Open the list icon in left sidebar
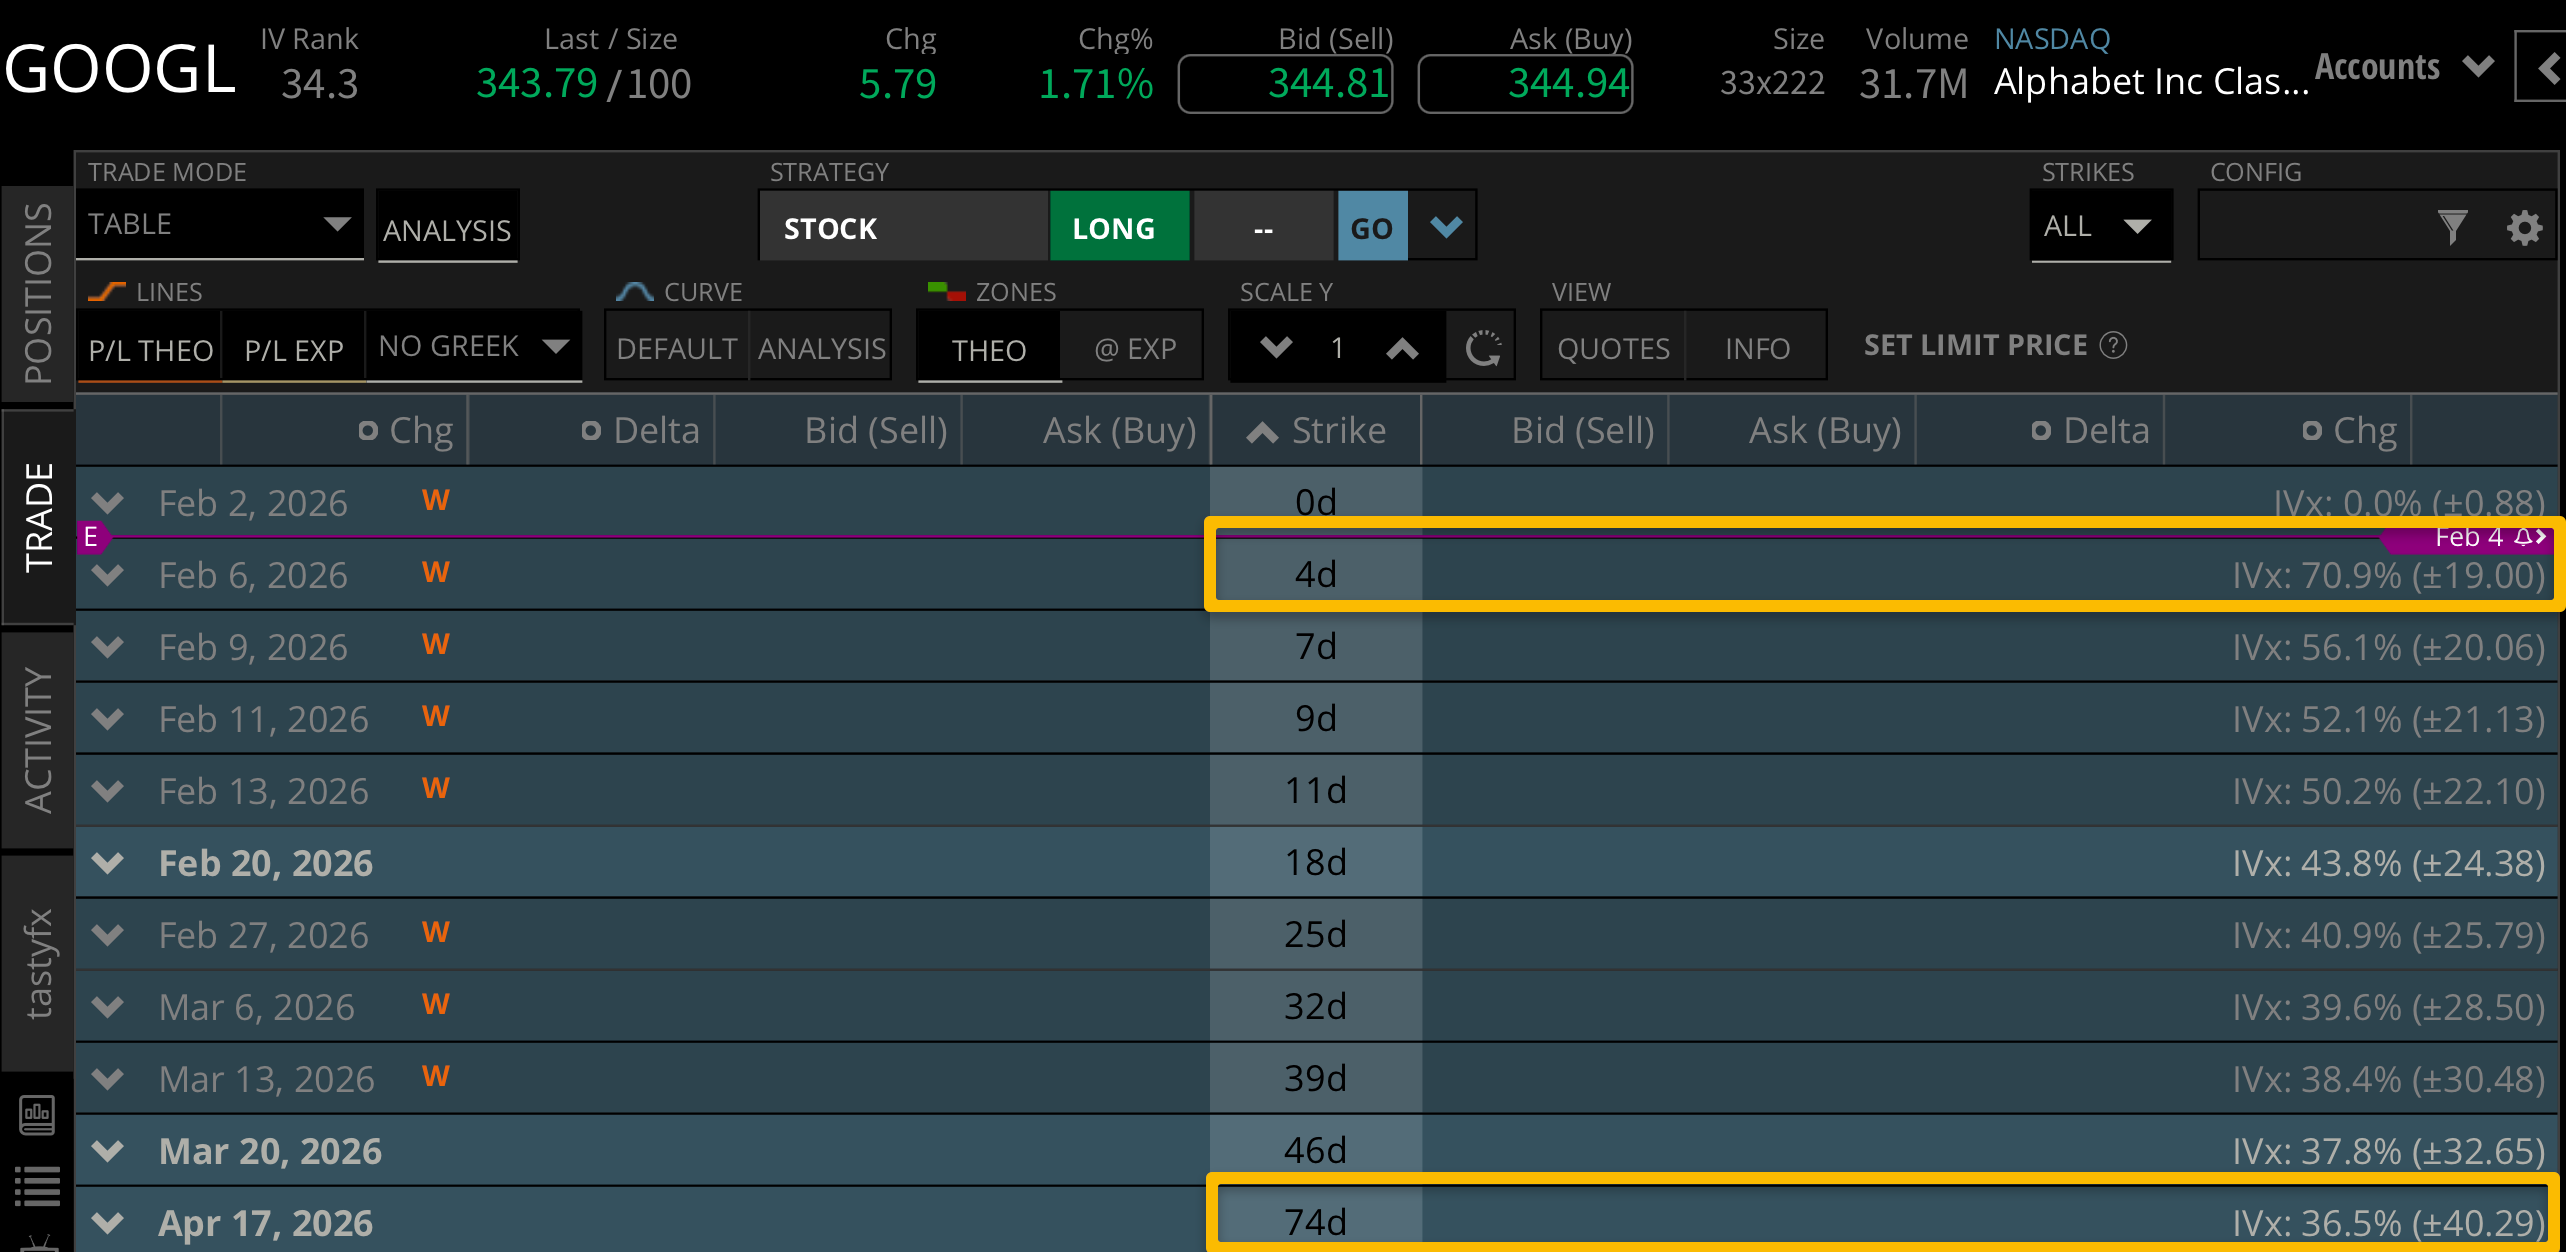Image resolution: width=2566 pixels, height=1252 pixels. (x=37, y=1186)
